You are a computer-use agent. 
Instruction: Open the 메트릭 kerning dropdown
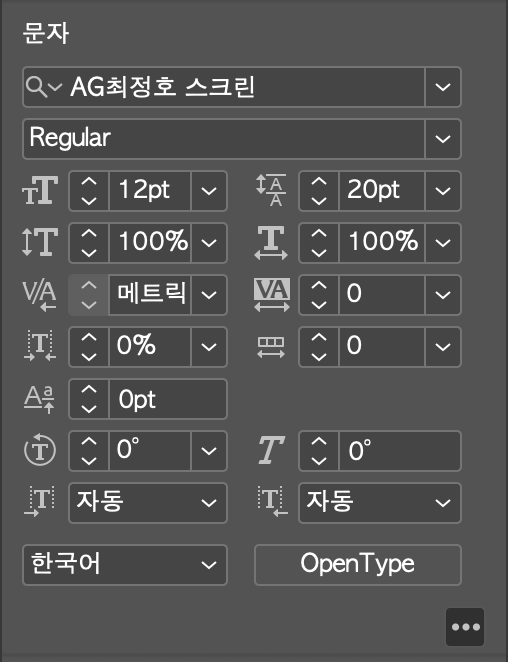coord(209,295)
